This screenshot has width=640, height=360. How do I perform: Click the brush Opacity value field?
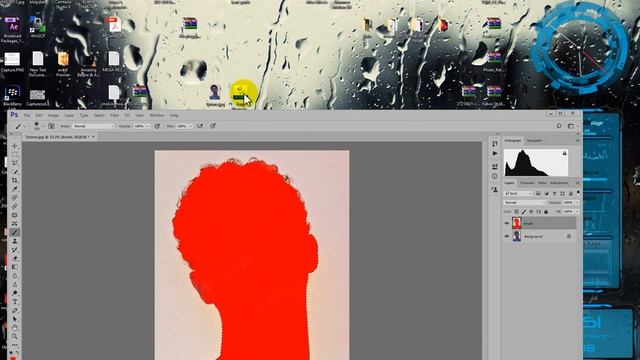tap(139, 126)
